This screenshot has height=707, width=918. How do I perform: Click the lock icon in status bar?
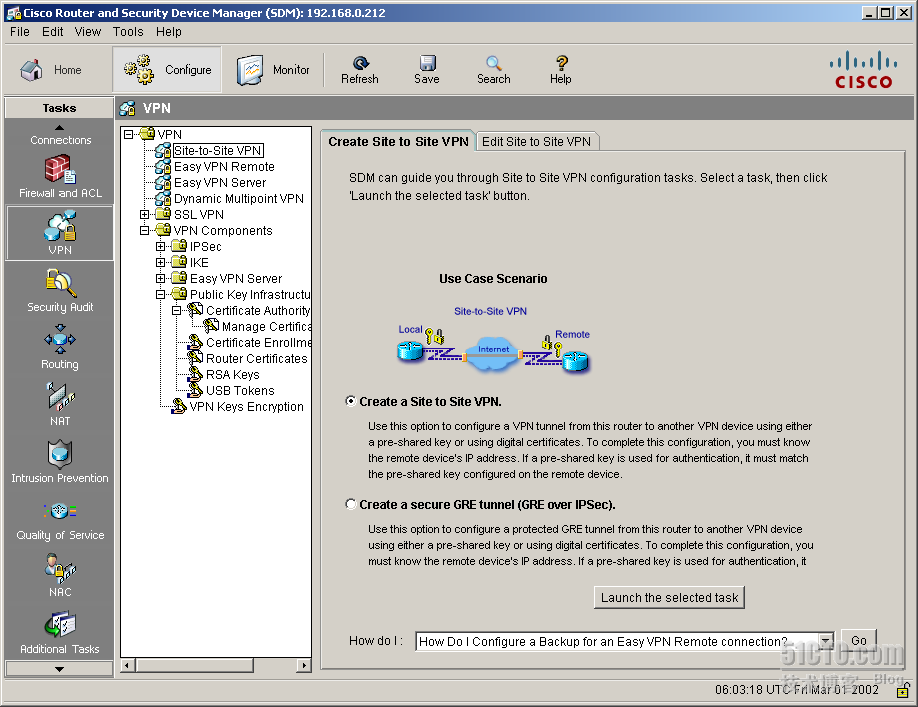coord(903,690)
